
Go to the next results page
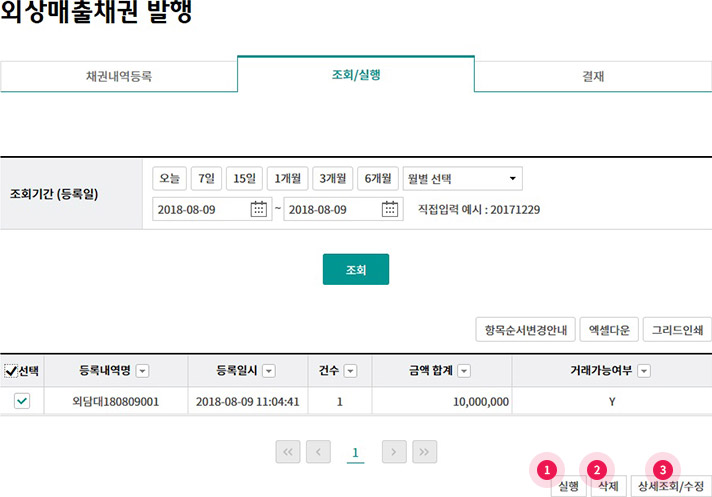pyautogui.click(x=394, y=452)
